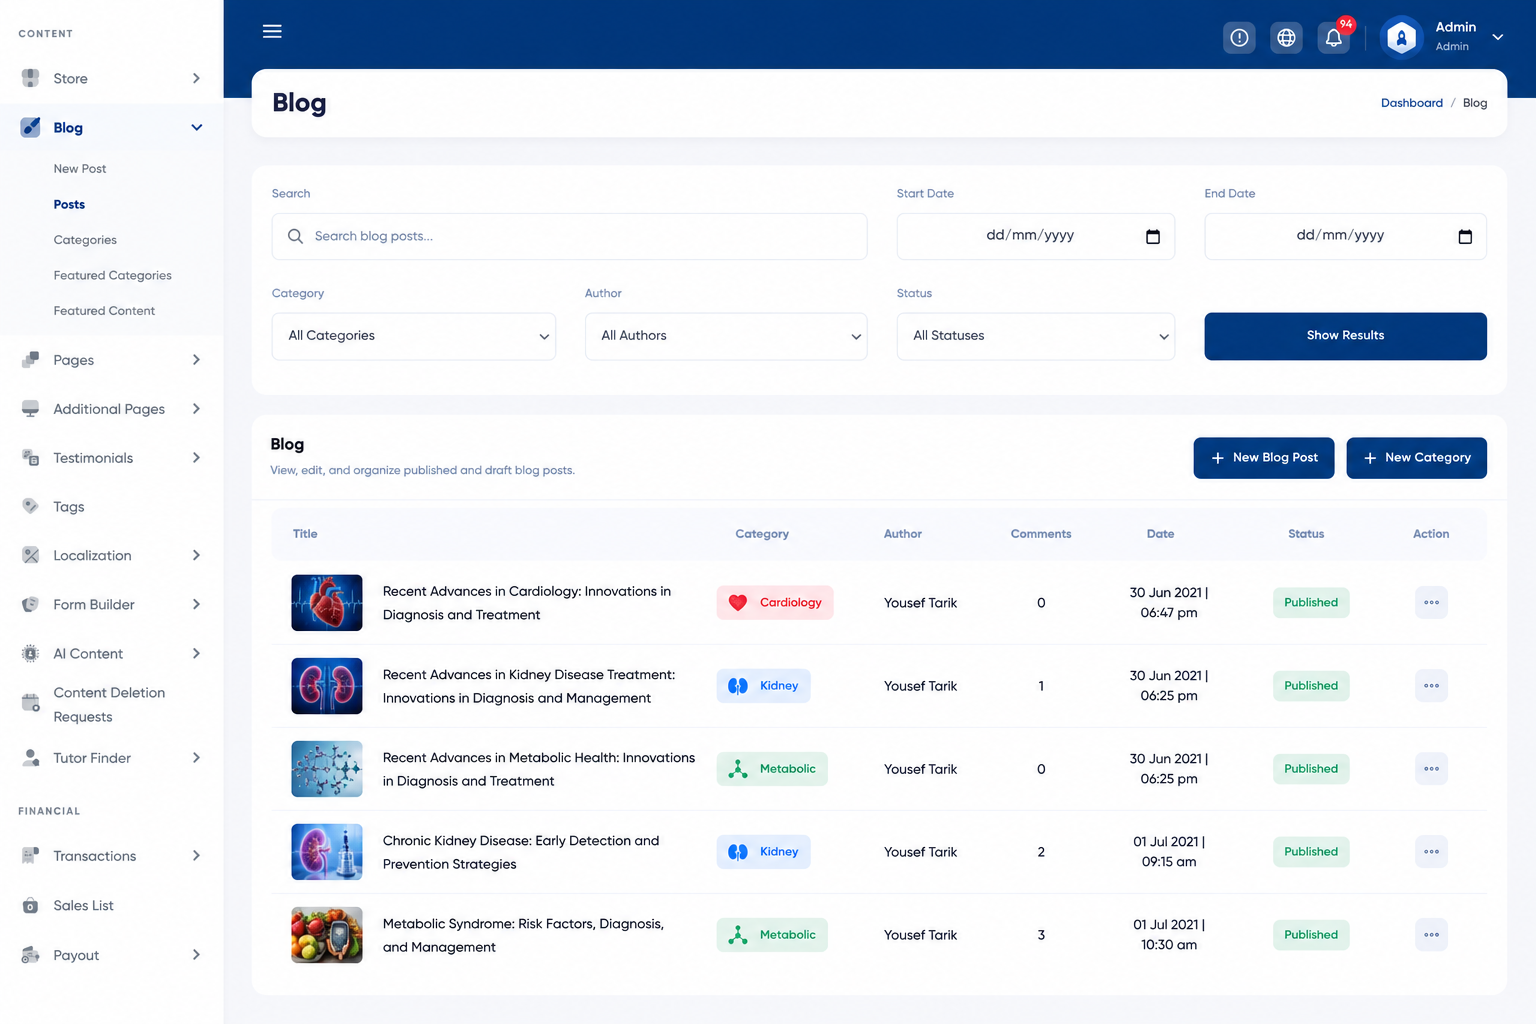Open the globe language icon
1536x1024 pixels.
pos(1286,37)
